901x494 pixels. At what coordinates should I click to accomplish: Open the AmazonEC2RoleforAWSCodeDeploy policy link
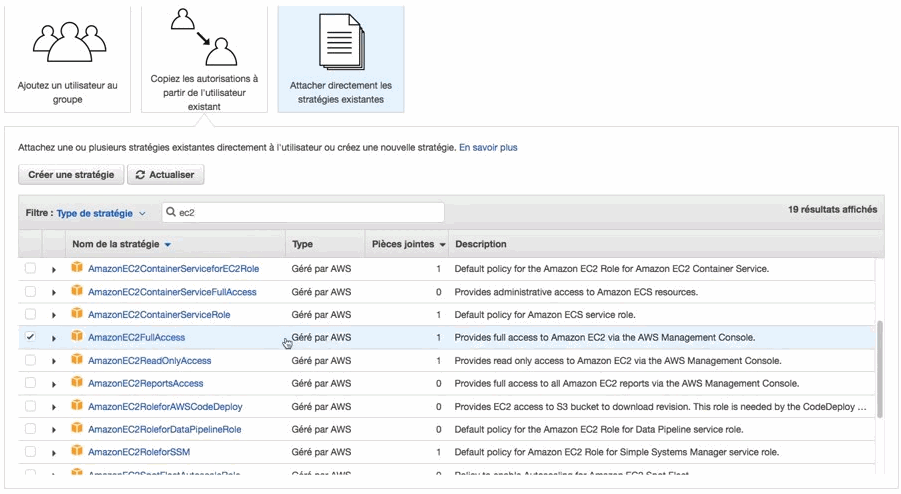tap(165, 407)
